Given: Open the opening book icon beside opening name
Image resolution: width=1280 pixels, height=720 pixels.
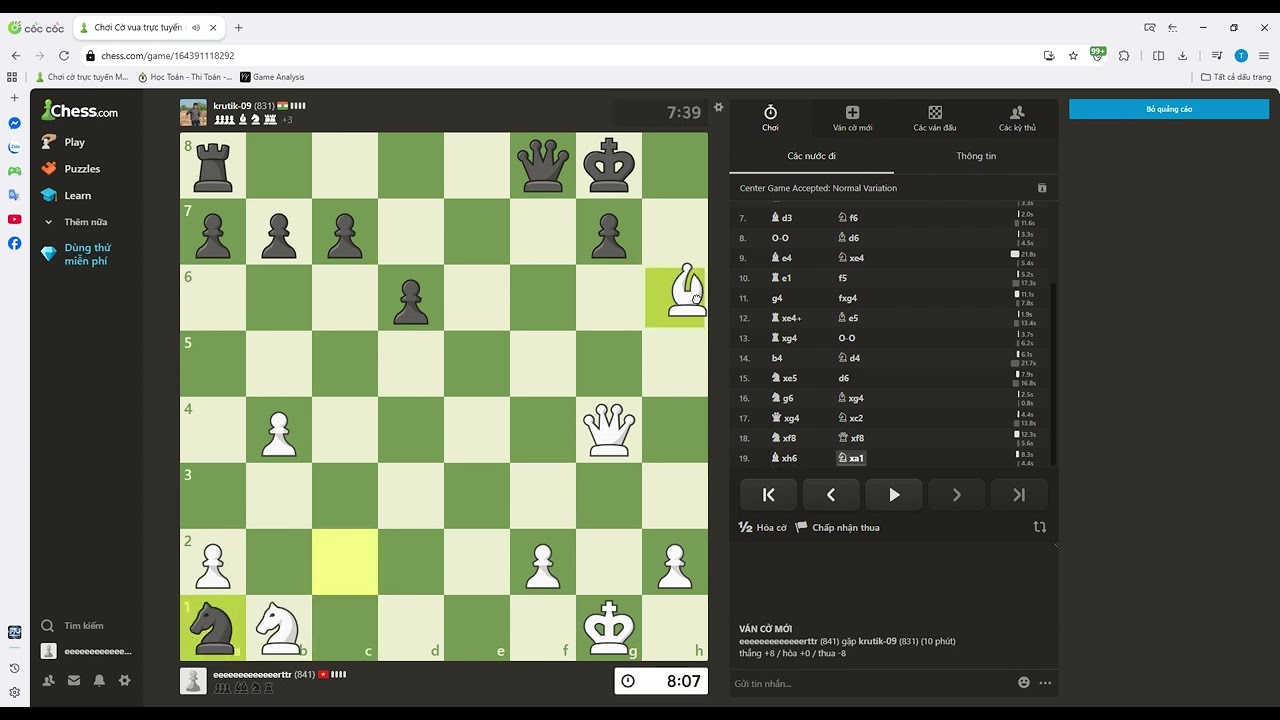Looking at the screenshot, I should (x=1042, y=188).
